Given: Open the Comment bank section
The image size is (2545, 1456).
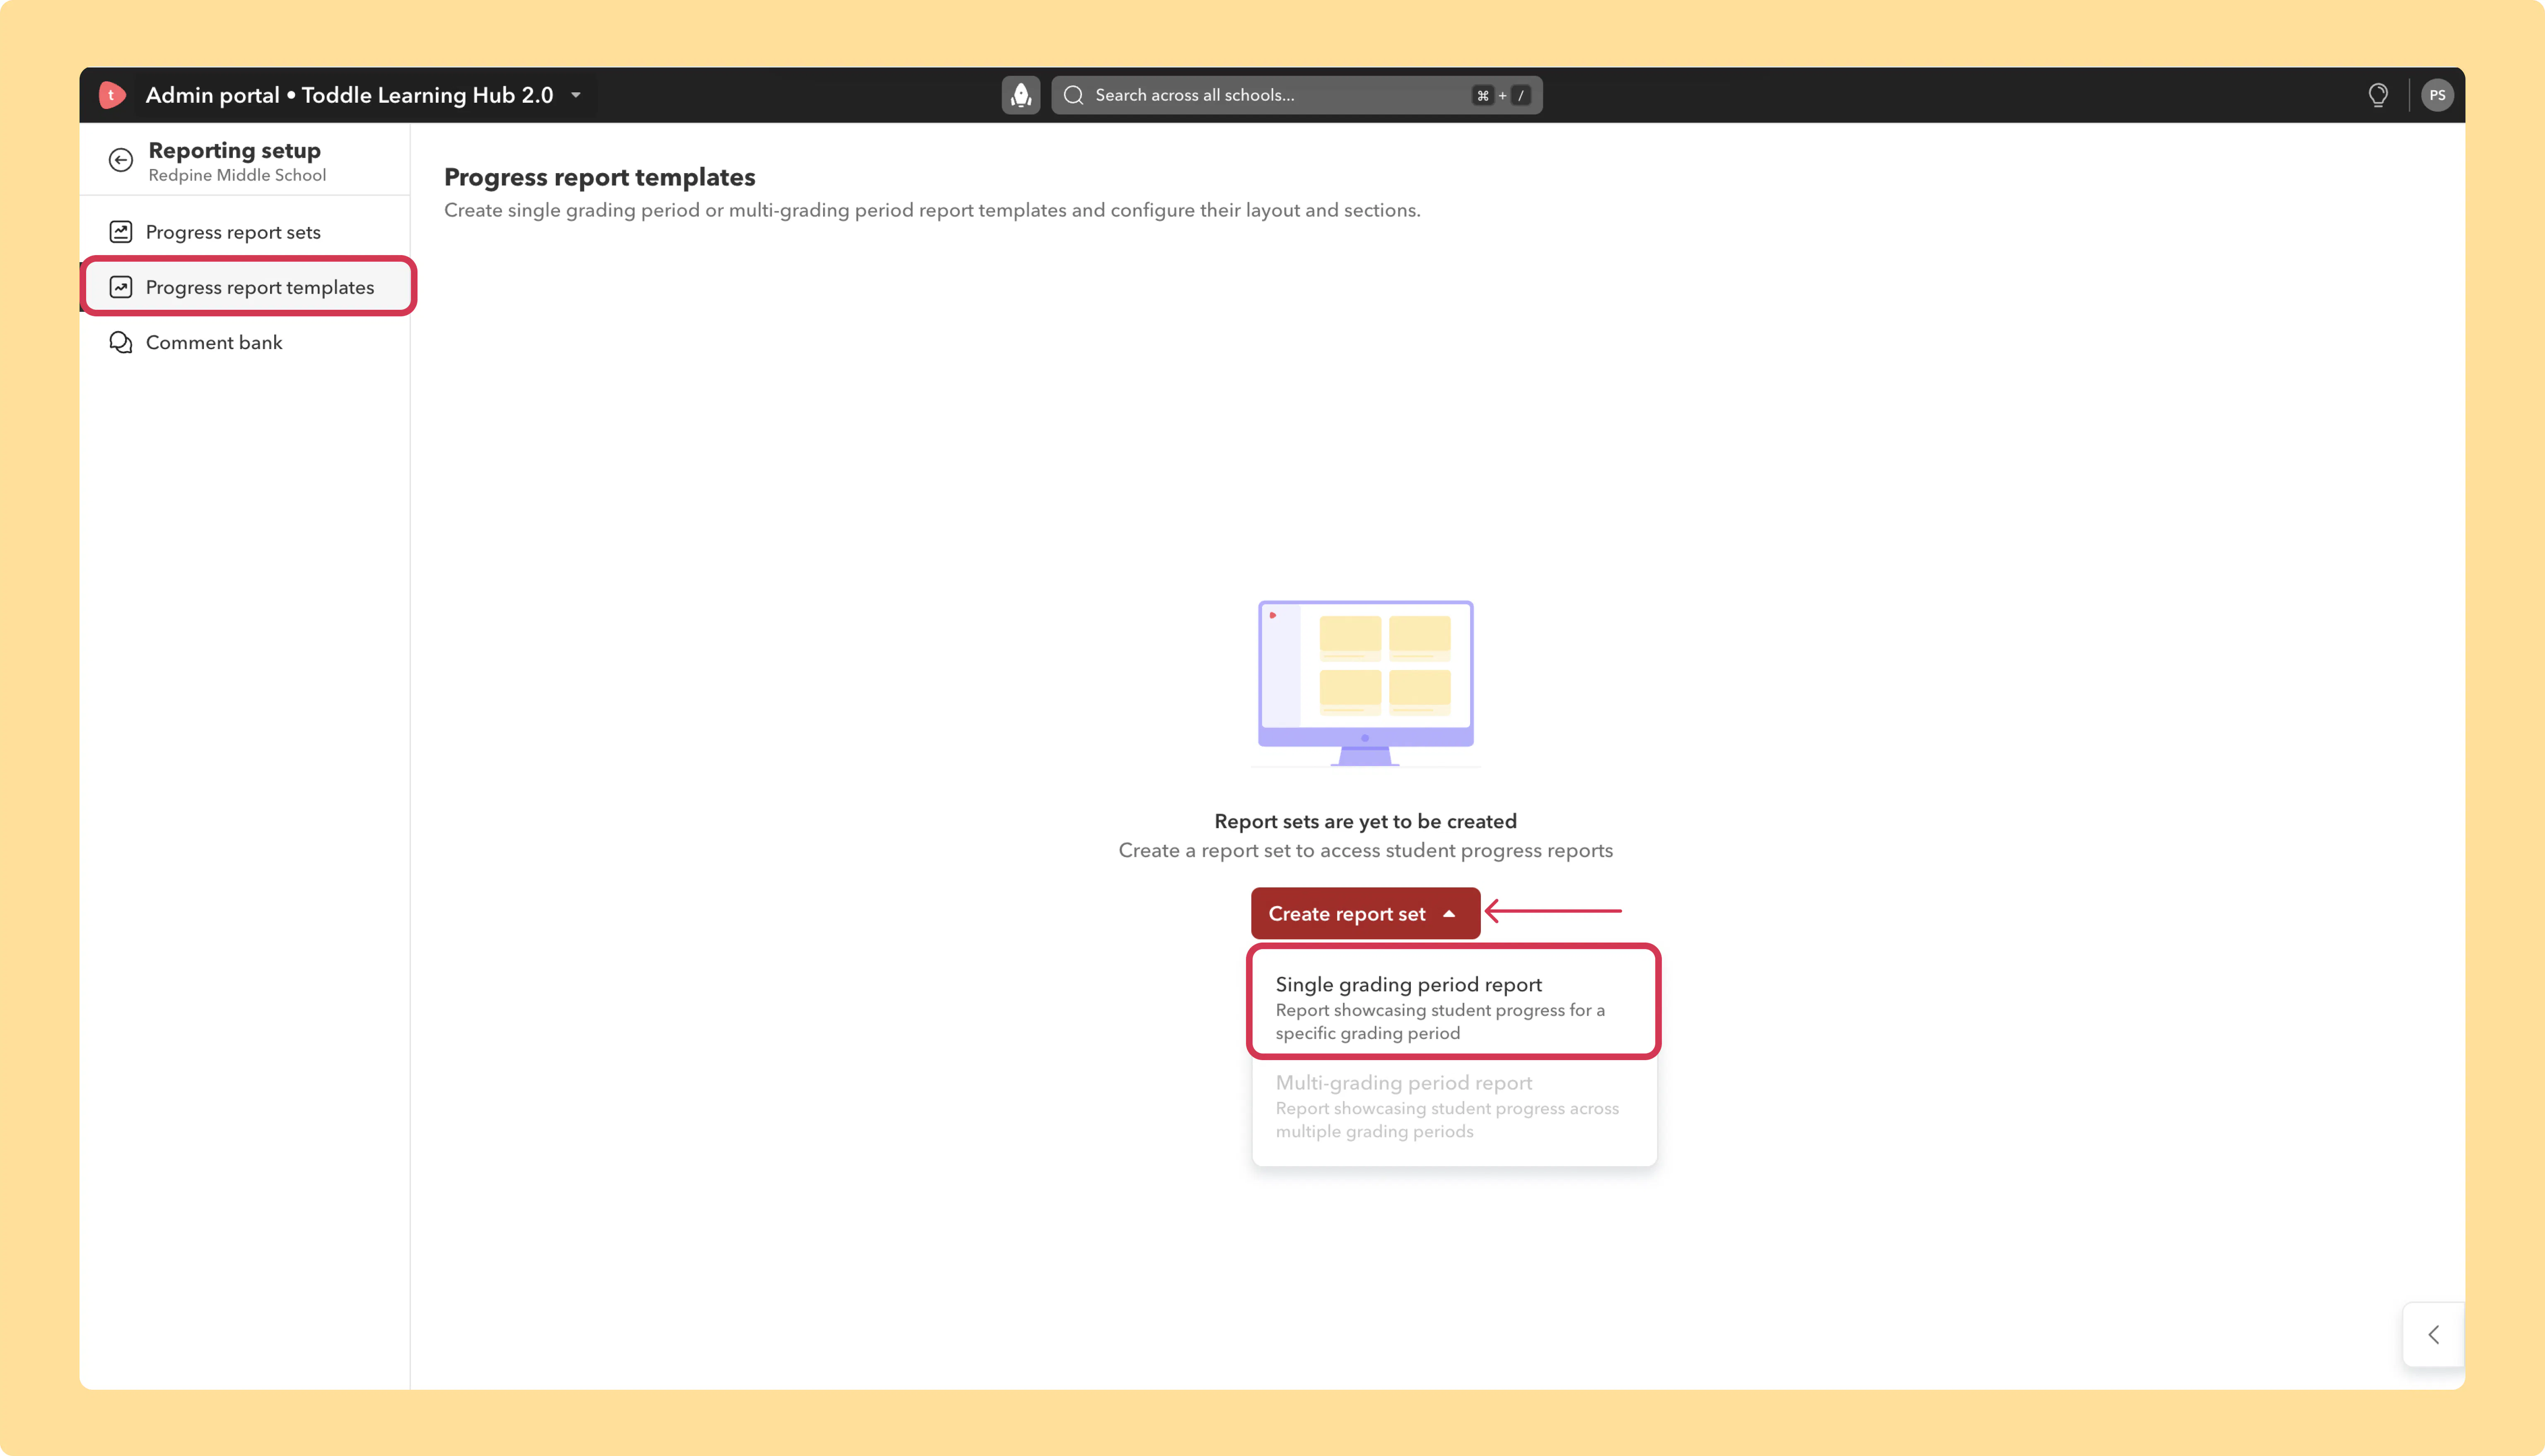Looking at the screenshot, I should 245,342.
